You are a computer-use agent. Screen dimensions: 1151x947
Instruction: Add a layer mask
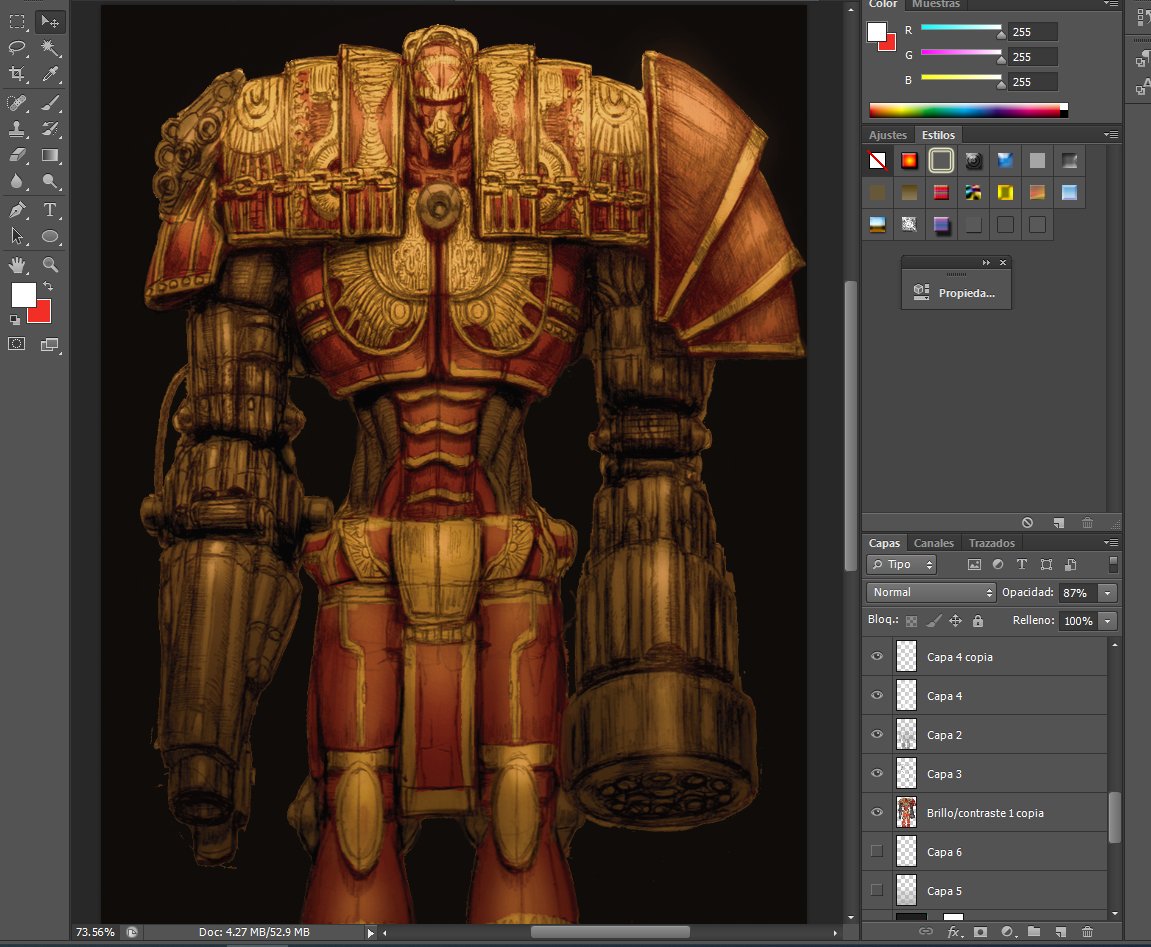tap(980, 932)
